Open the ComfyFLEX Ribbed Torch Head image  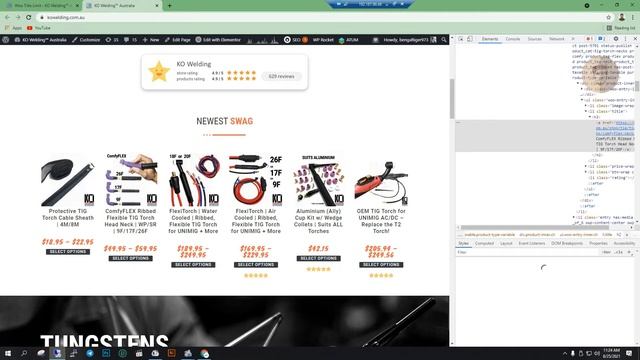[x=131, y=180]
